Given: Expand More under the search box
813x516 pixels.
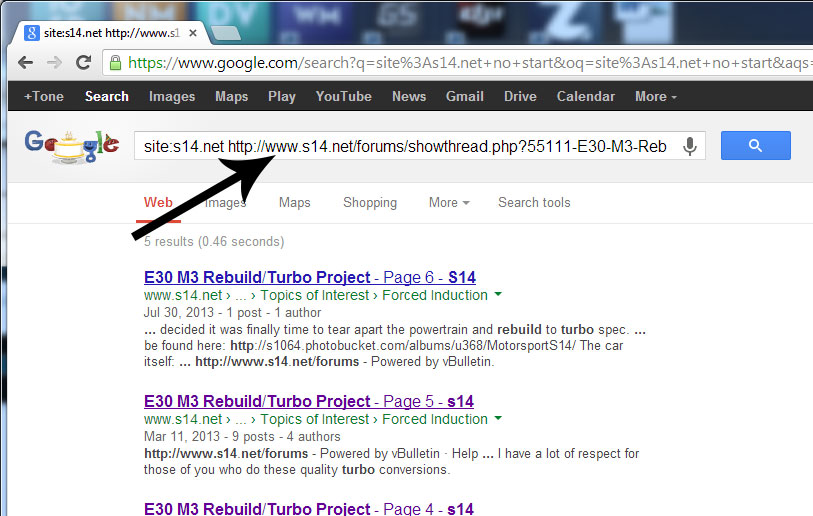Looking at the screenshot, I should click(x=449, y=202).
